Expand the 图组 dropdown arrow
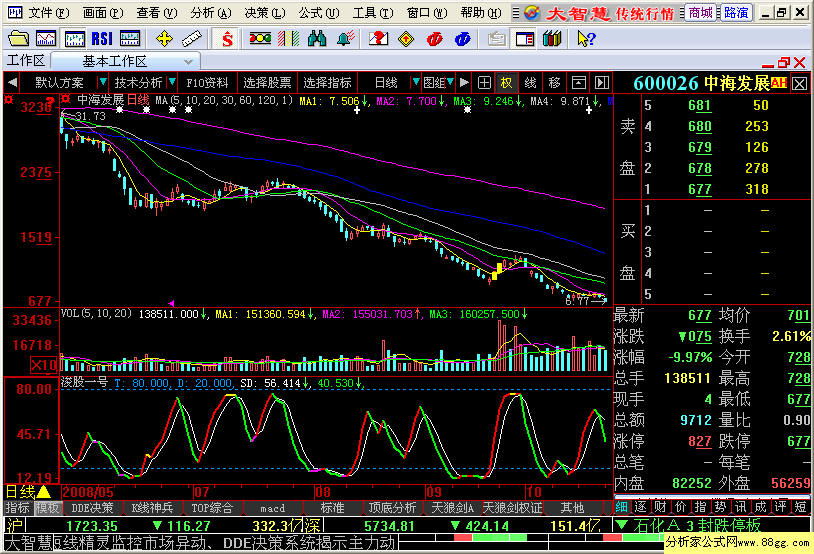The image size is (814, 554). click(x=450, y=82)
